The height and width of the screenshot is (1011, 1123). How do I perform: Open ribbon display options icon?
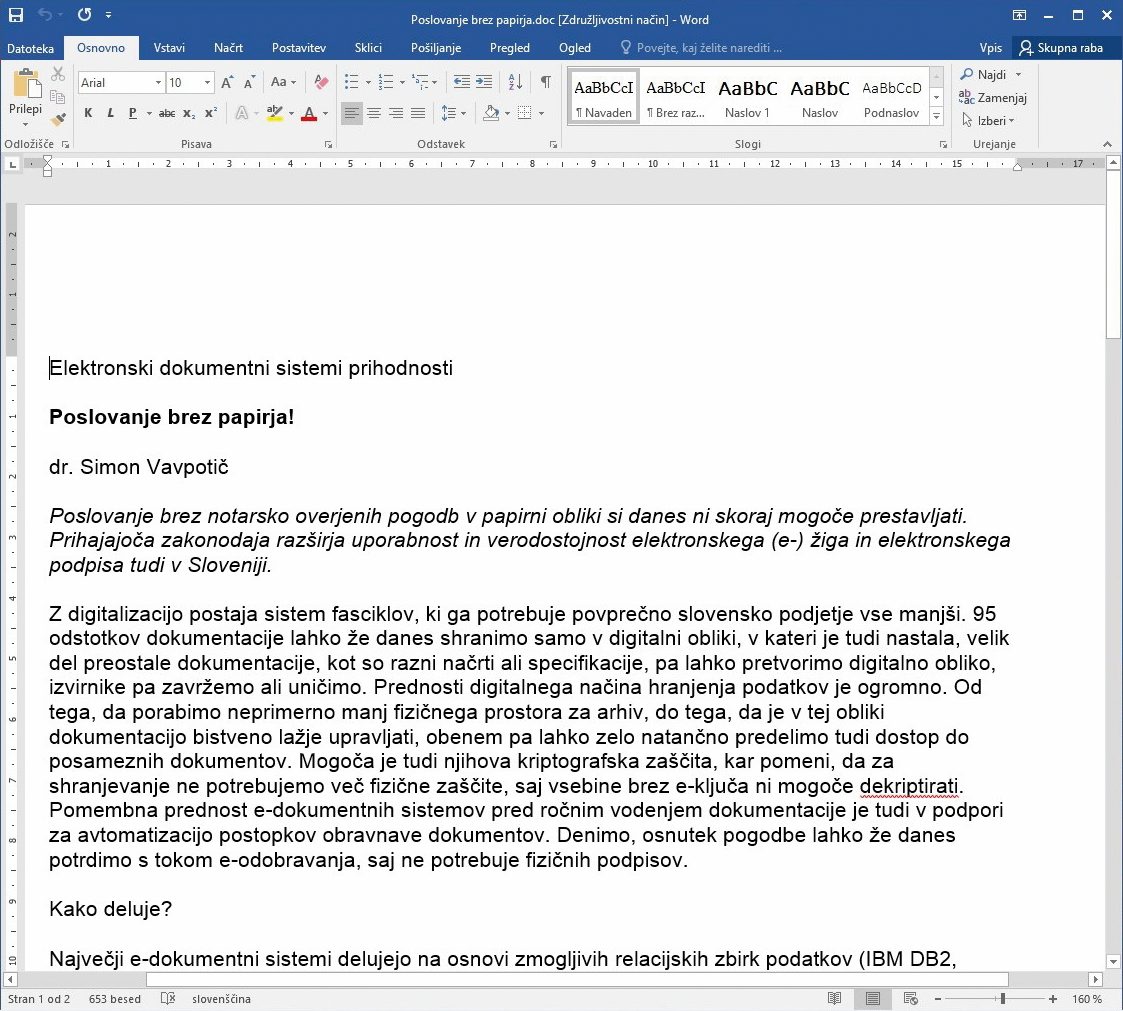click(1019, 15)
